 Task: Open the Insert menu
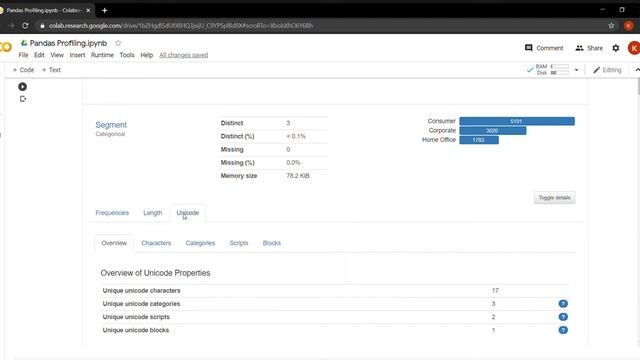[77, 55]
